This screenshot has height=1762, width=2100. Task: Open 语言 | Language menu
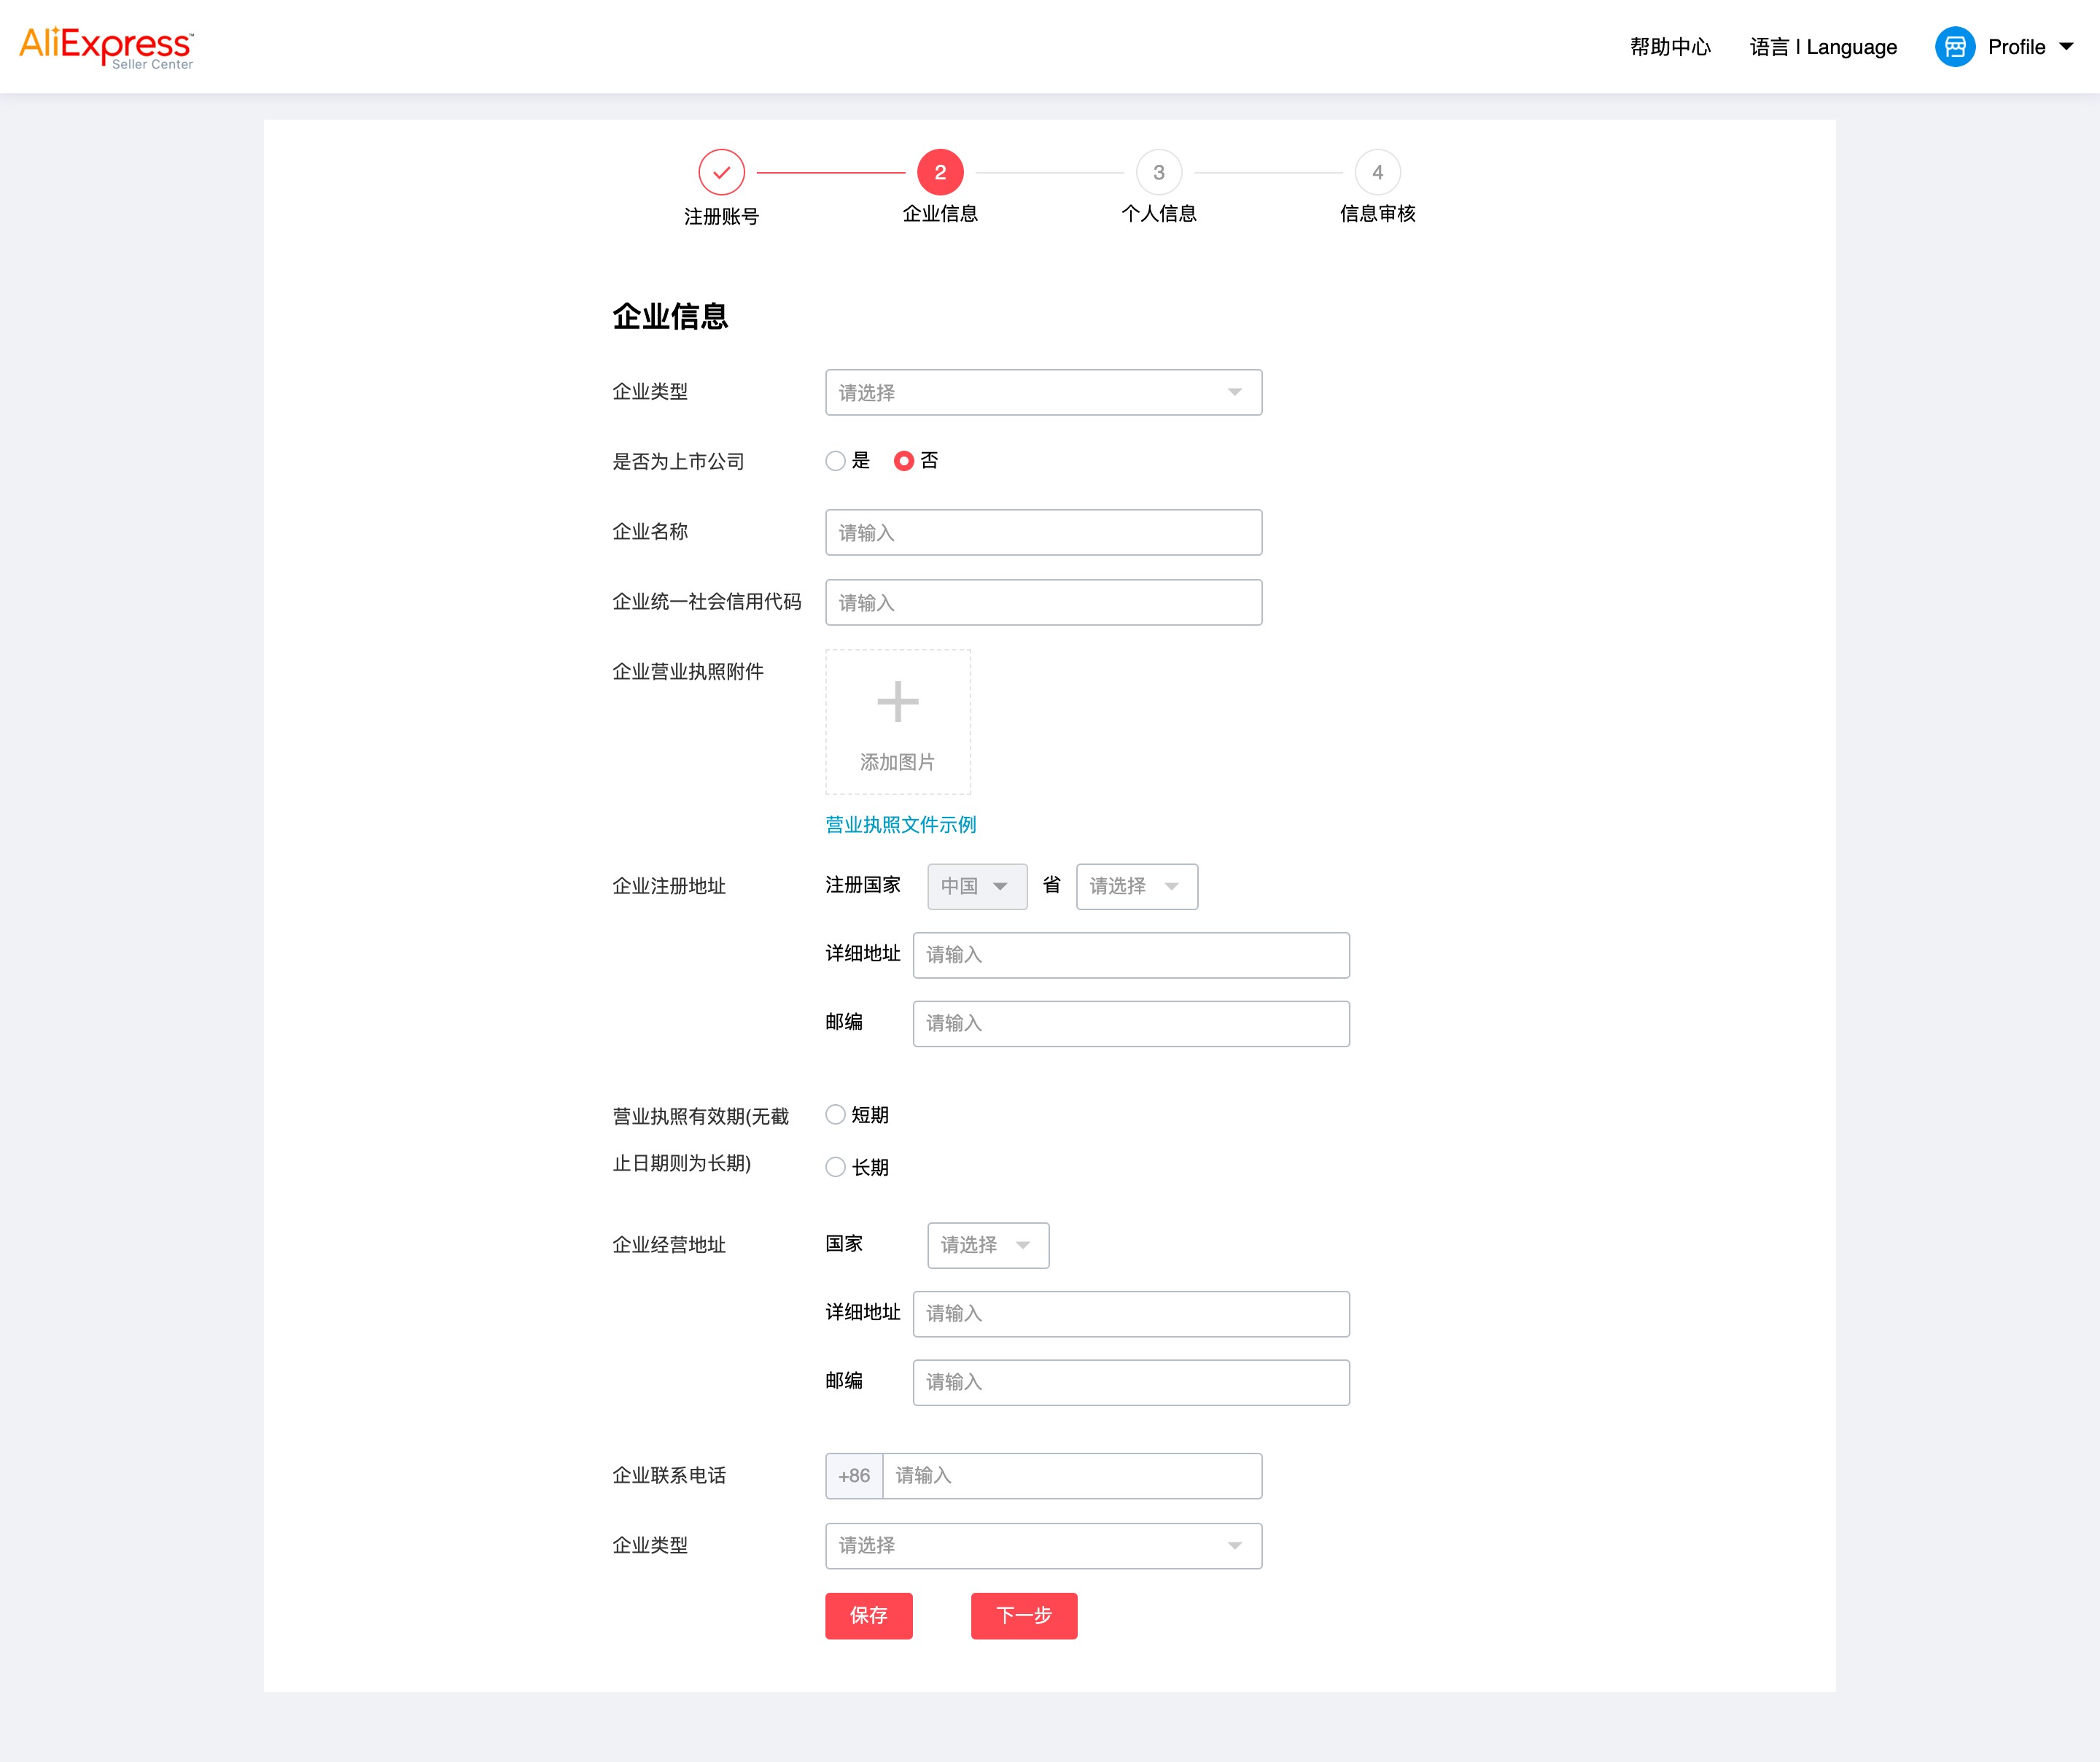click(x=1822, y=47)
